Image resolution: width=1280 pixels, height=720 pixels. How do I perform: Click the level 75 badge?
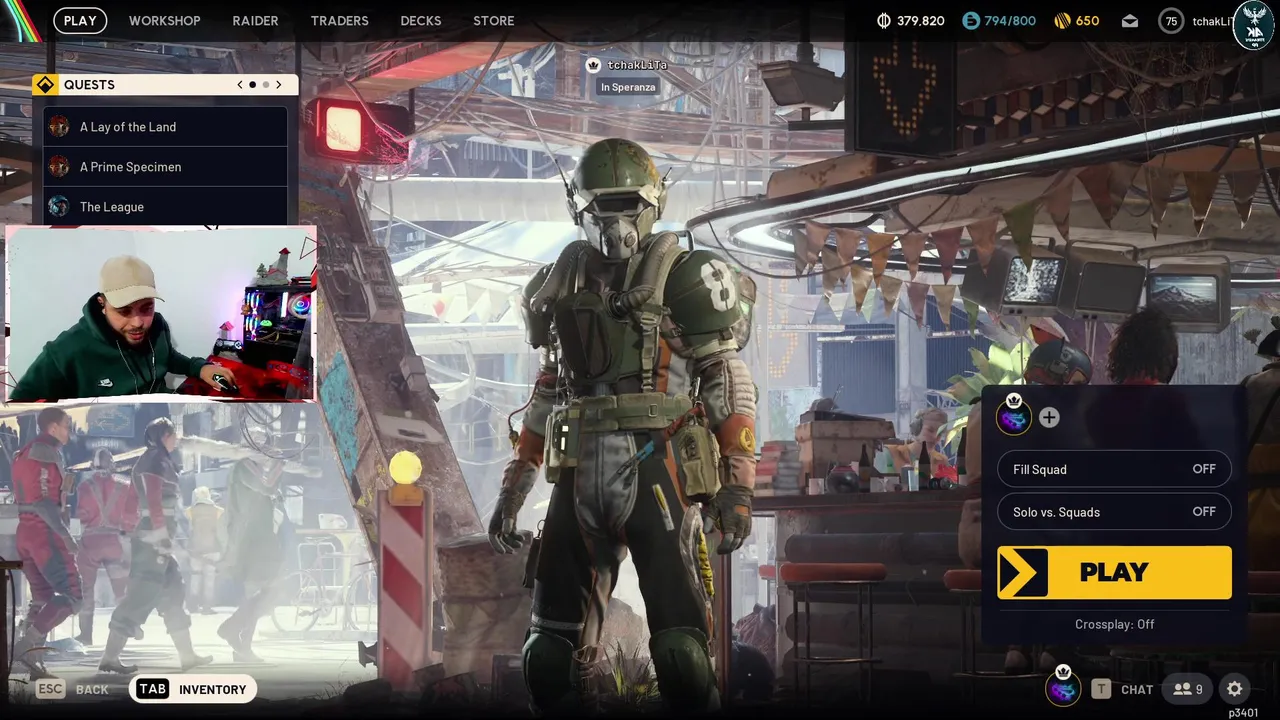1171,20
